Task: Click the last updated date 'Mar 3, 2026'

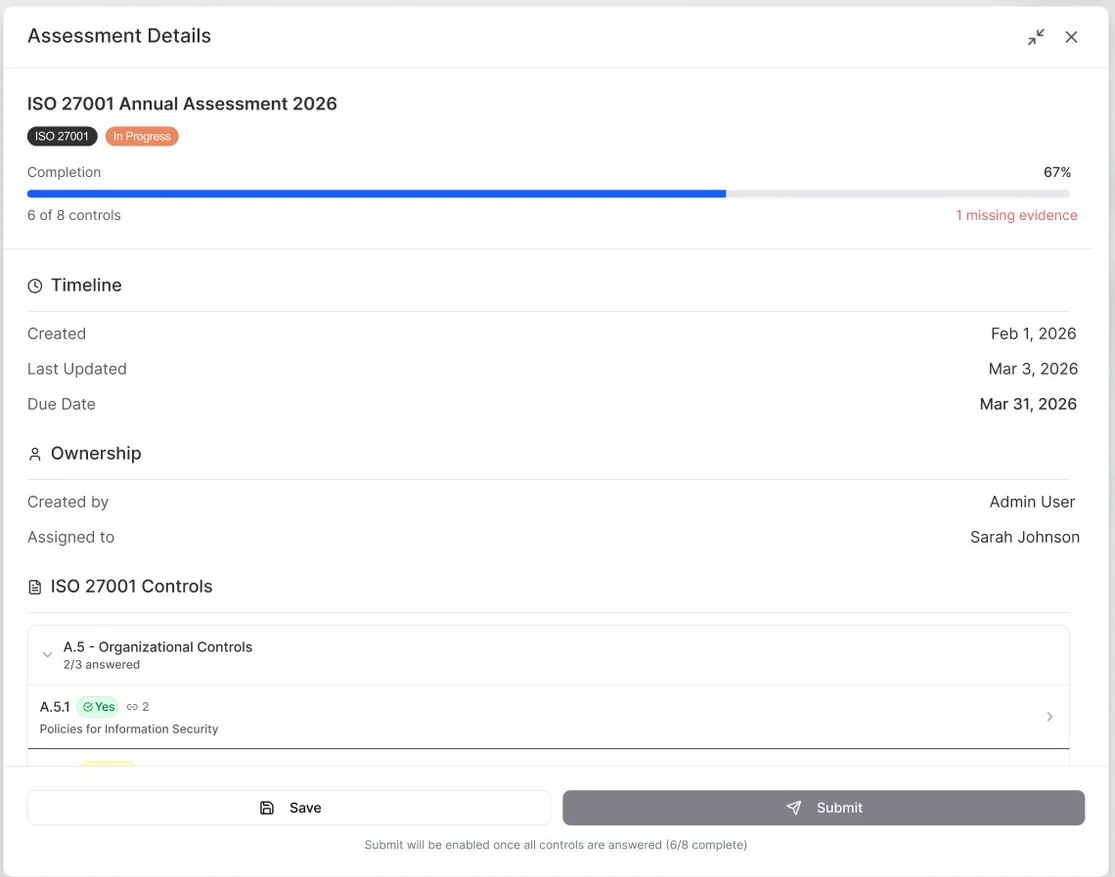Action: 1033,369
